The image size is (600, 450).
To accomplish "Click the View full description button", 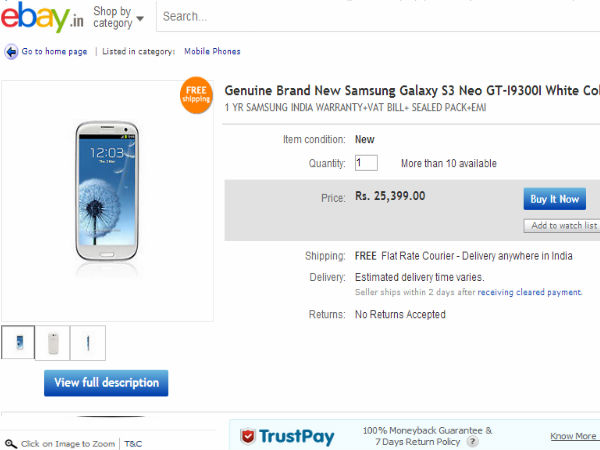I will [x=106, y=383].
